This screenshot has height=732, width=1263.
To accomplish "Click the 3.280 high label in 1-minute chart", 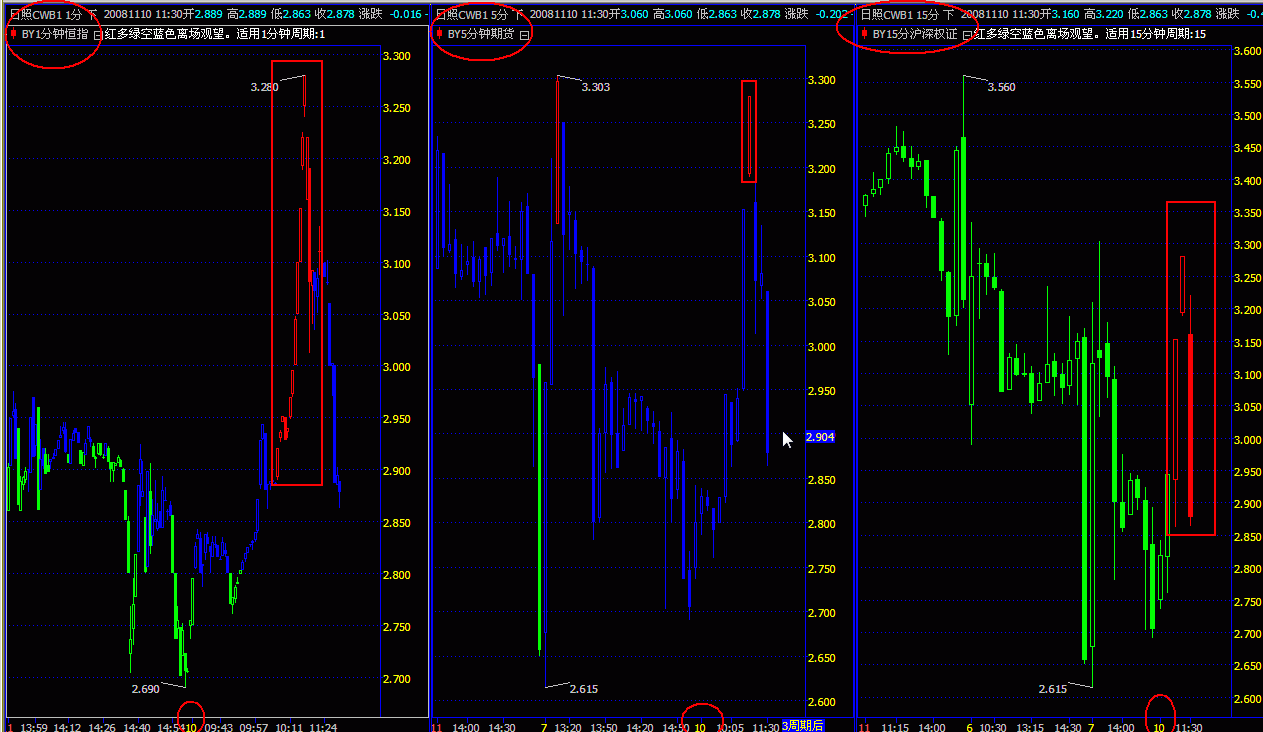I will [x=264, y=87].
